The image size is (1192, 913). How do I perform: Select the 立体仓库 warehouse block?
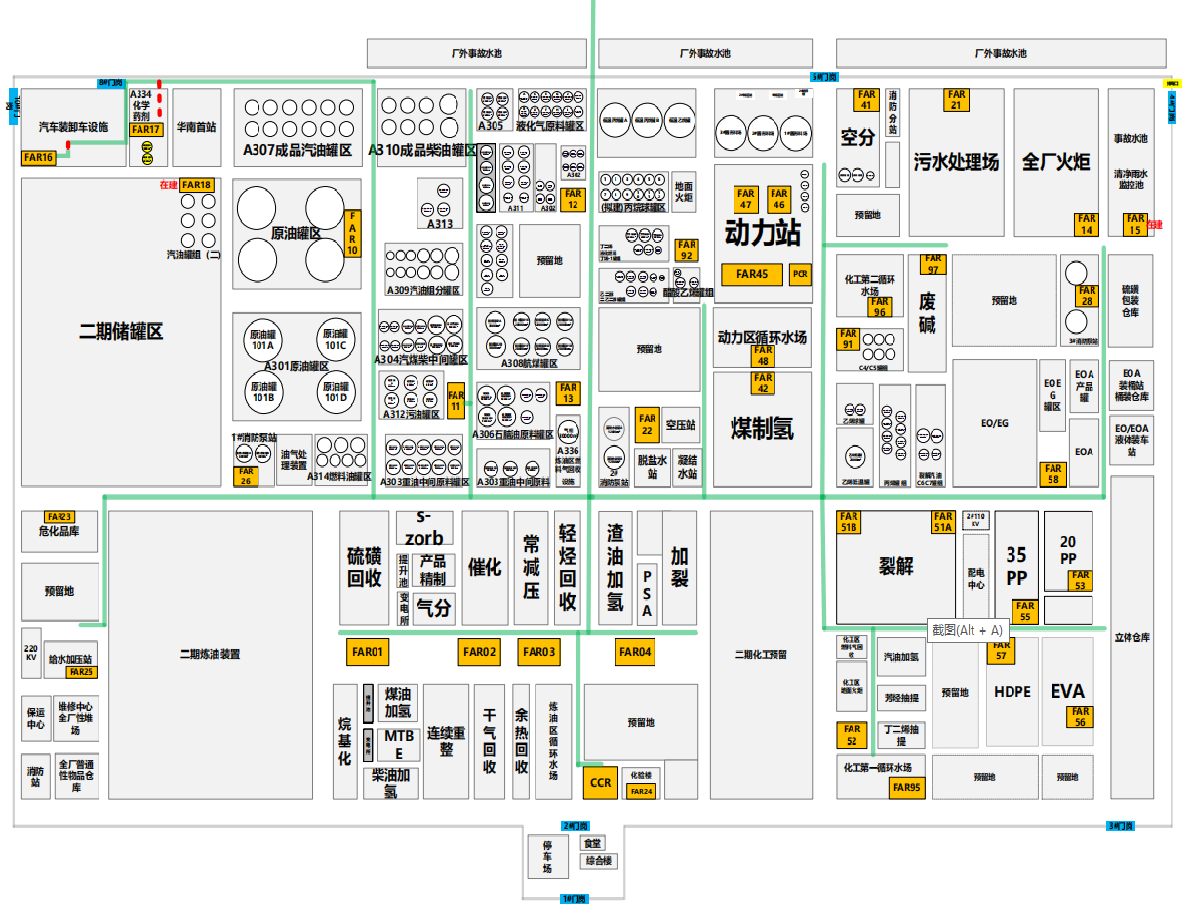1132,637
